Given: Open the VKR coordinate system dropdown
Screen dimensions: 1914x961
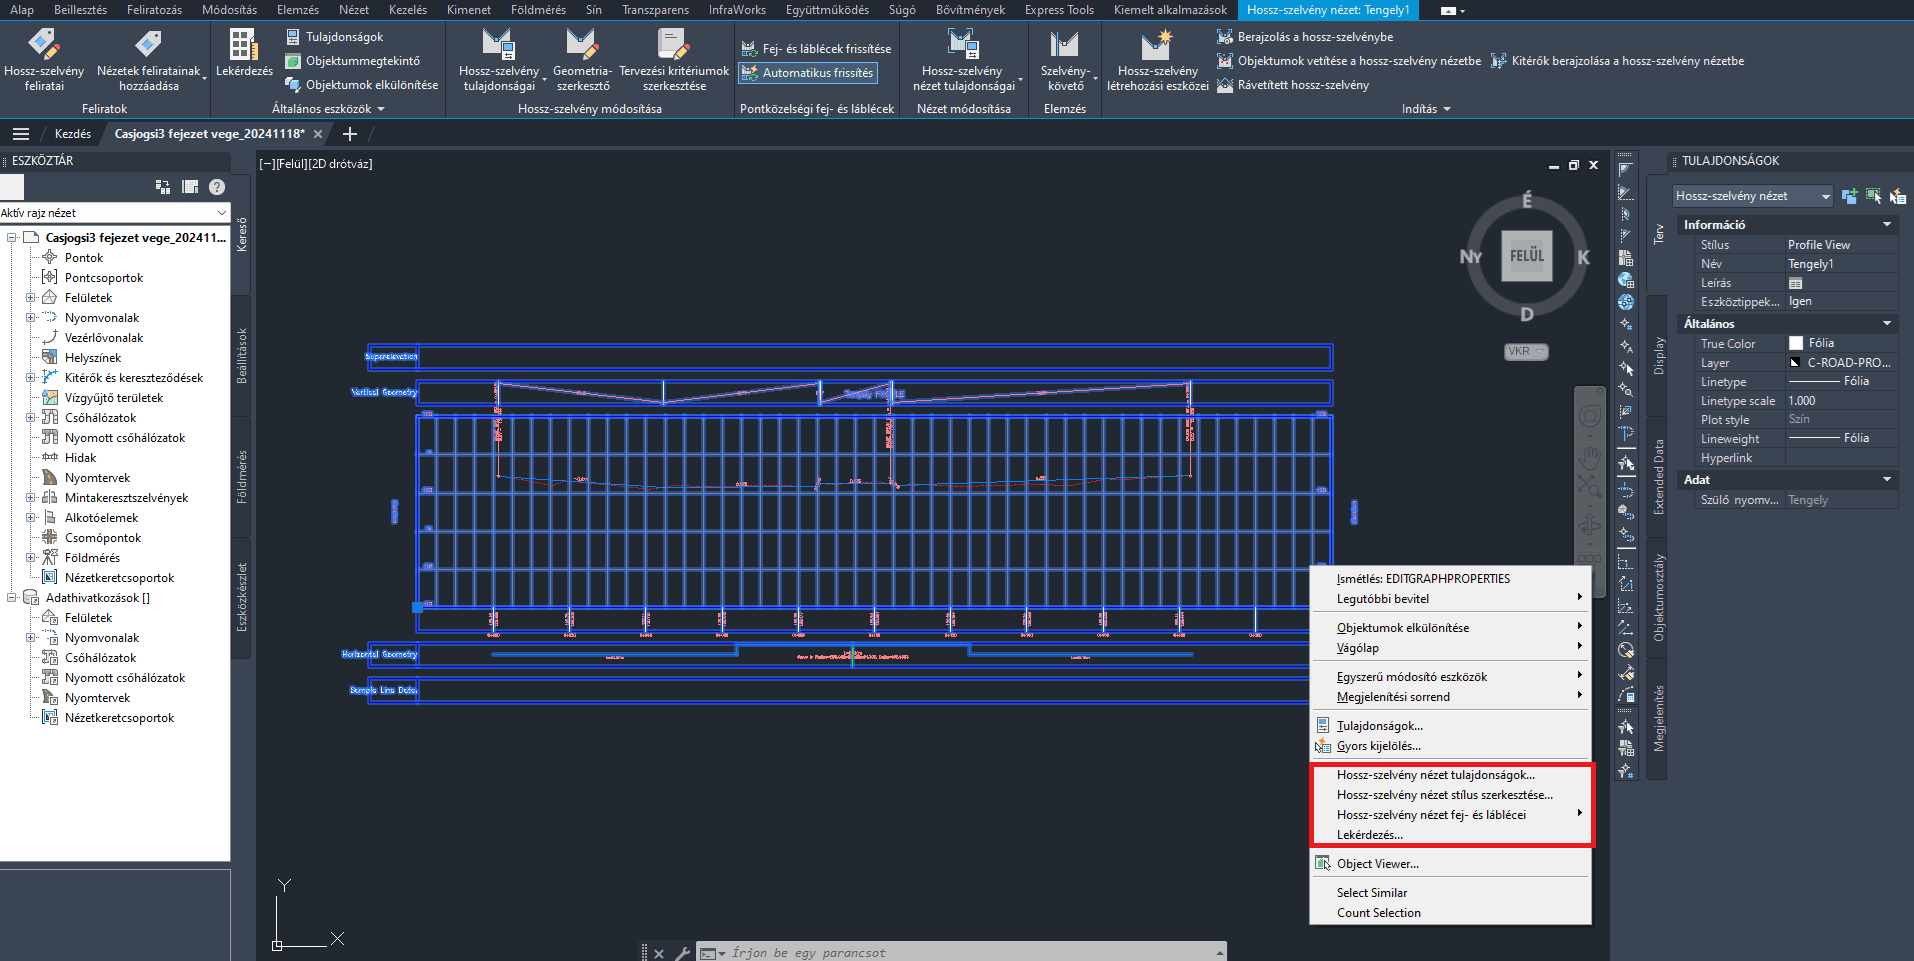Looking at the screenshot, I should tap(1526, 352).
